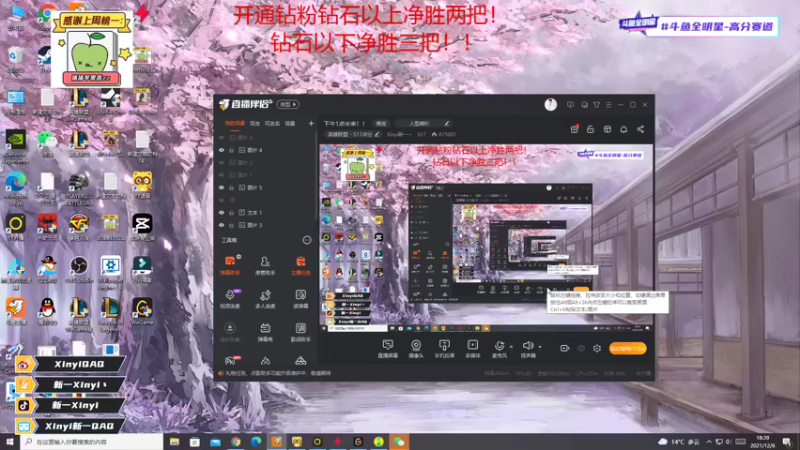Open File Explorer from the taskbar

(x=174, y=442)
